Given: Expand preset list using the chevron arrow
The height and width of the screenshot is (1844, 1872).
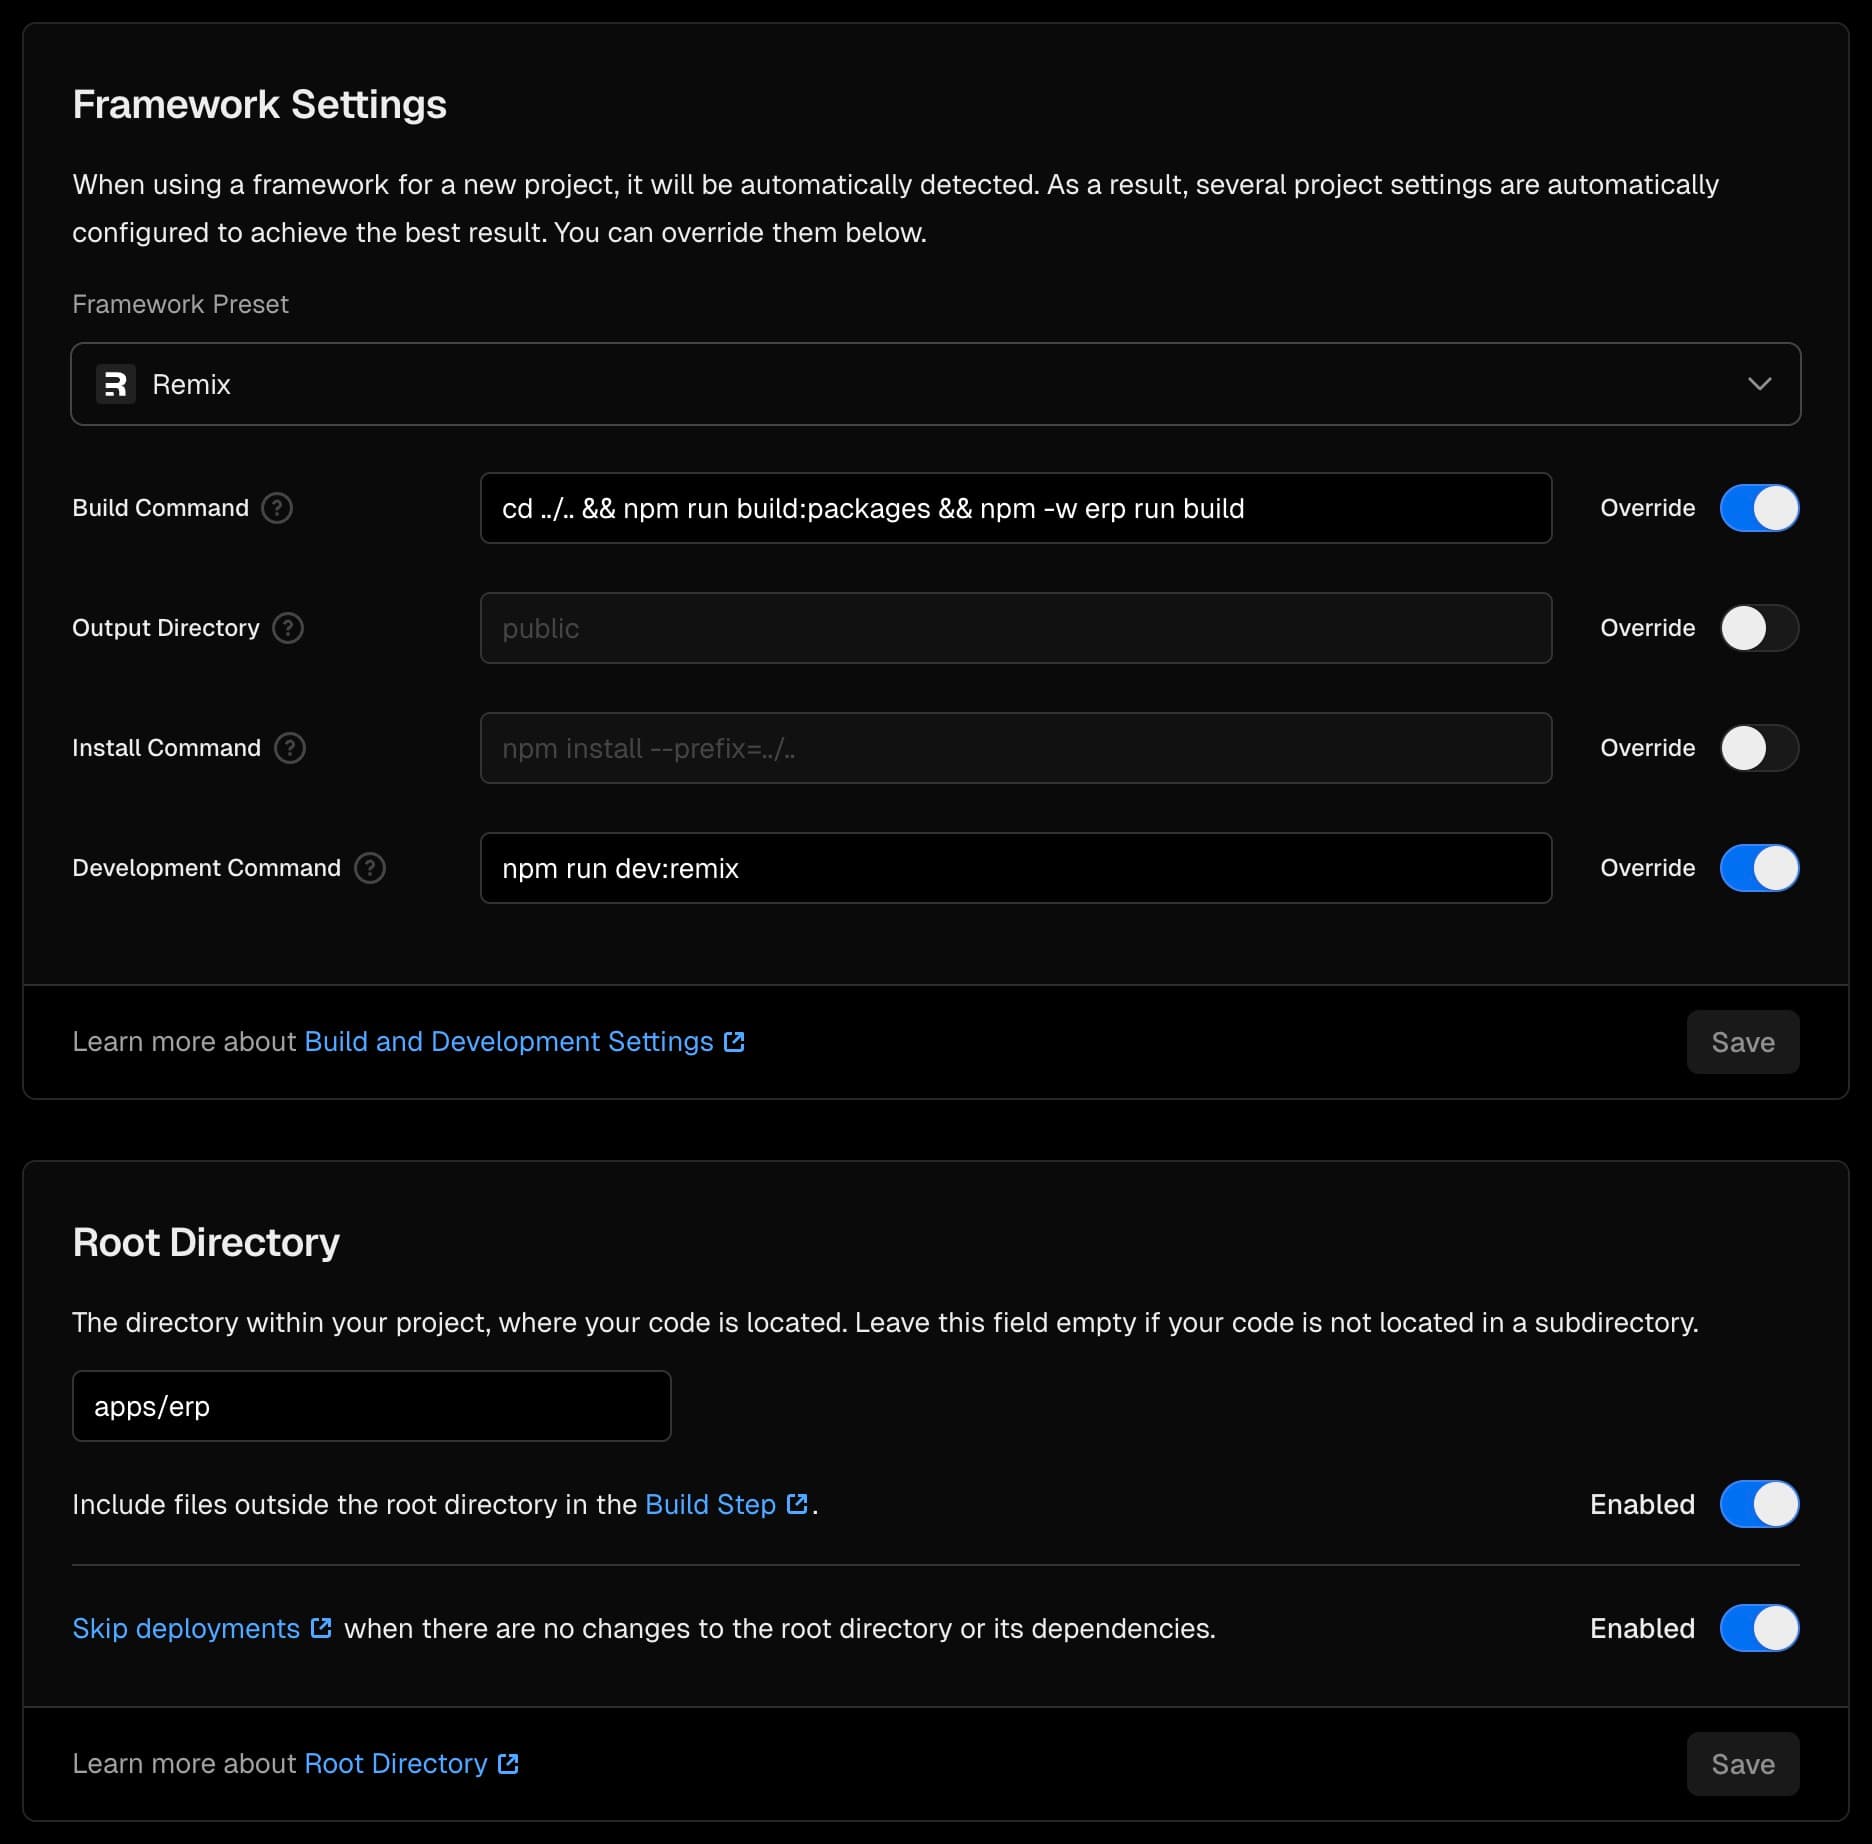Looking at the screenshot, I should pos(1759,384).
